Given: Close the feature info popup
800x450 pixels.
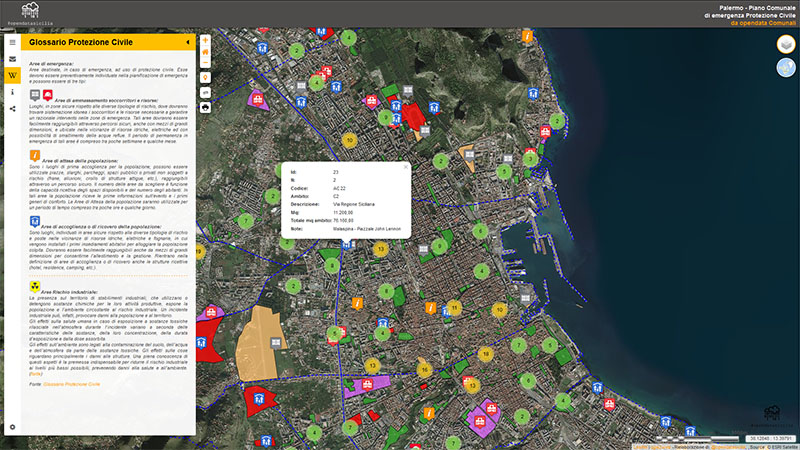Looking at the screenshot, I should pyautogui.click(x=406, y=167).
